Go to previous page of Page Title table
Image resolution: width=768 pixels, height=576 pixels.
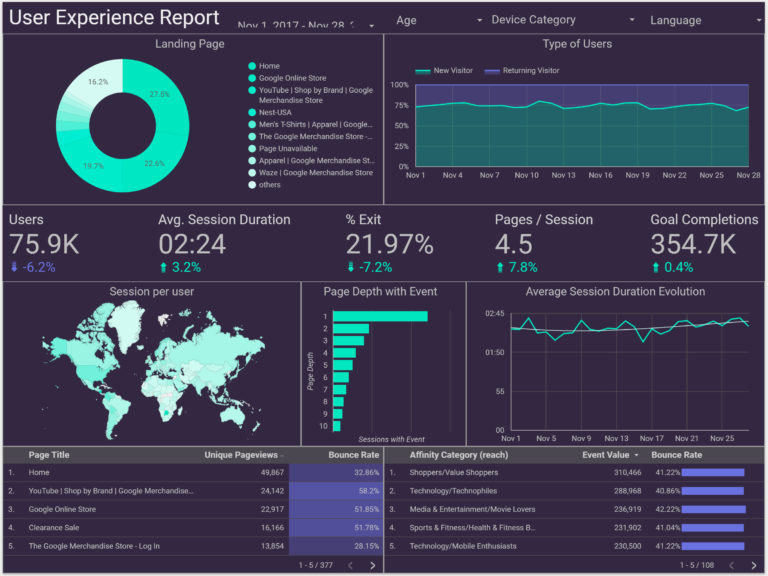pos(350,565)
